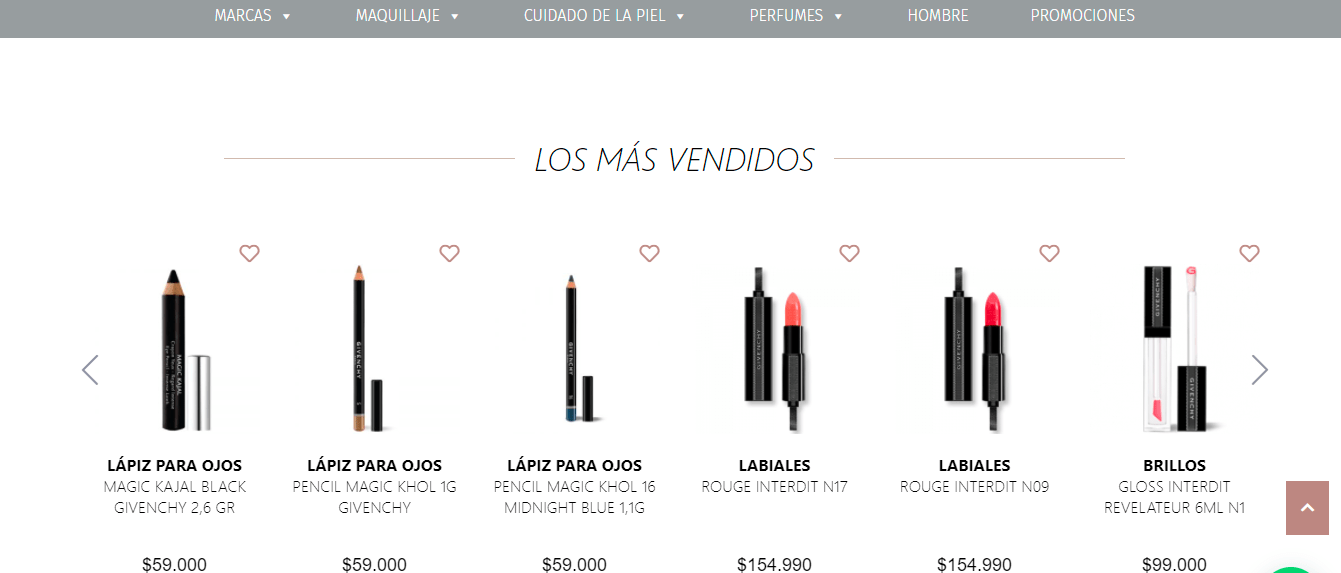
Task: Click the back-to-top arrow button
Action: 1307,508
